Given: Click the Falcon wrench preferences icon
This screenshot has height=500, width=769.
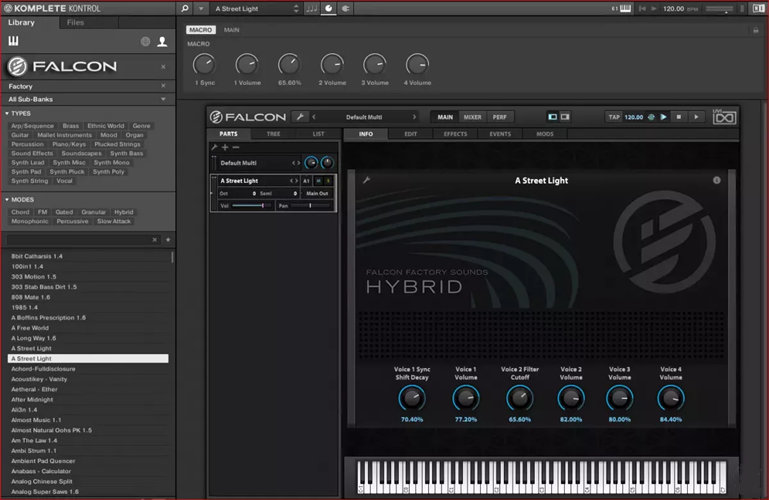Looking at the screenshot, I should point(301,117).
